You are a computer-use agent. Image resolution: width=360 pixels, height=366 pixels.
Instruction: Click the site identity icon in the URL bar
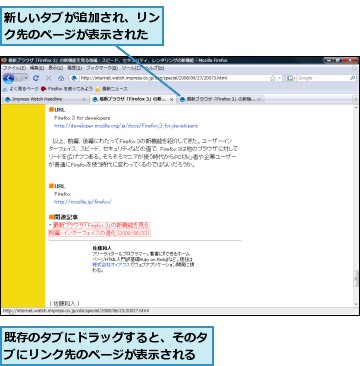coord(74,78)
